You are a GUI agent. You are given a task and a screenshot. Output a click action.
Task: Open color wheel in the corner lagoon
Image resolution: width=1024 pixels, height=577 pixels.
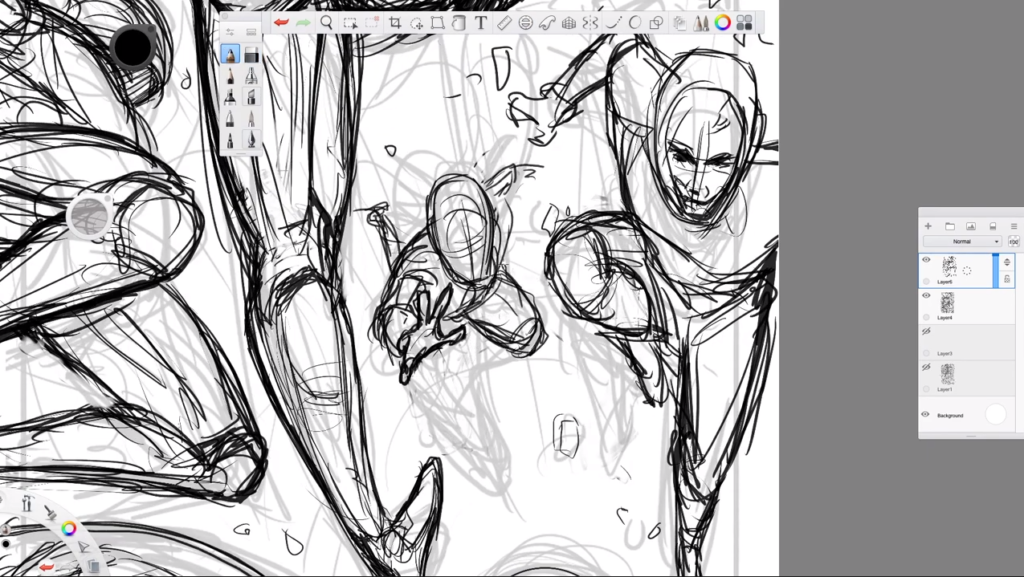click(x=69, y=528)
